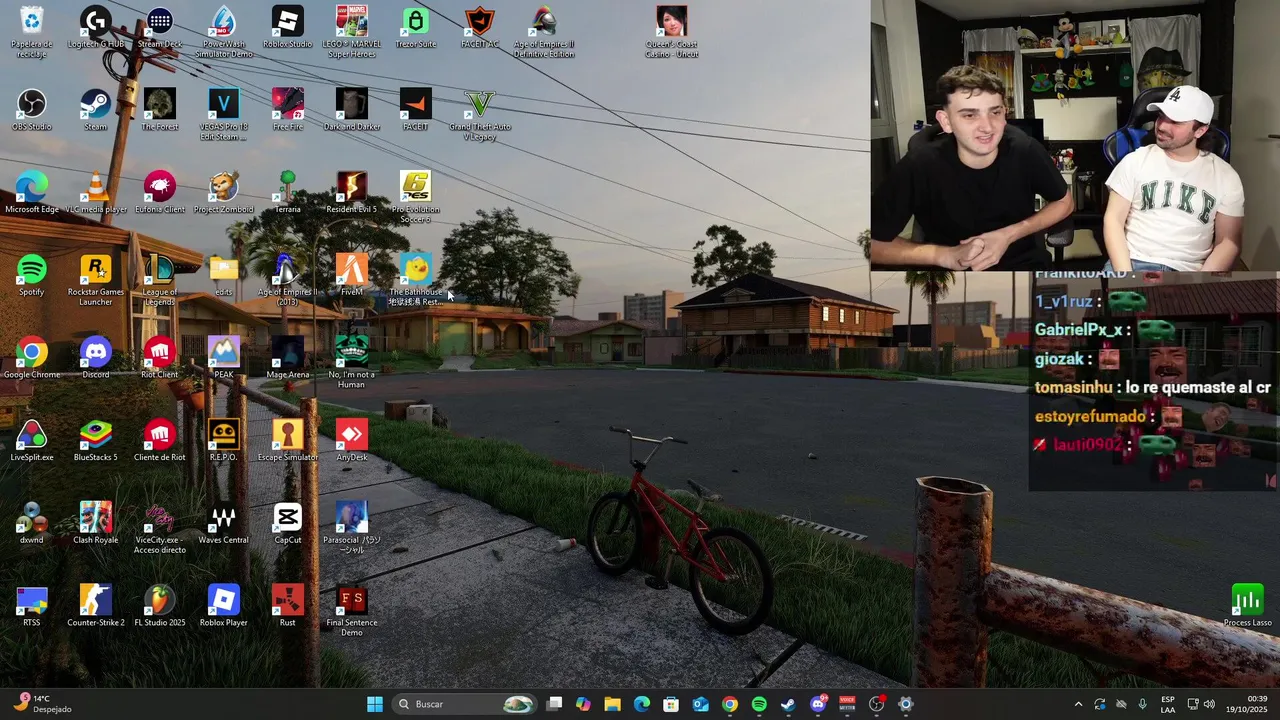Select the AnyDesk desktop icon
This screenshot has width=1280, height=720.
(352, 440)
